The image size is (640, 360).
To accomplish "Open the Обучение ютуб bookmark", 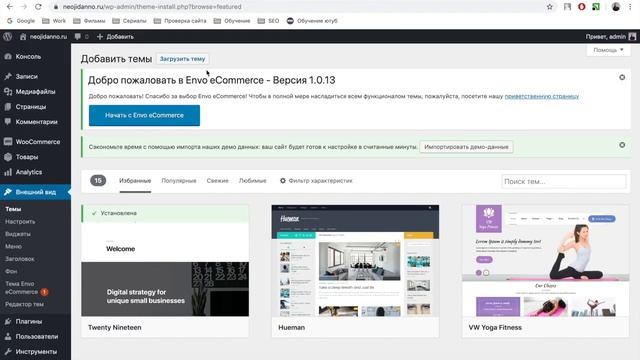I will coord(312,21).
